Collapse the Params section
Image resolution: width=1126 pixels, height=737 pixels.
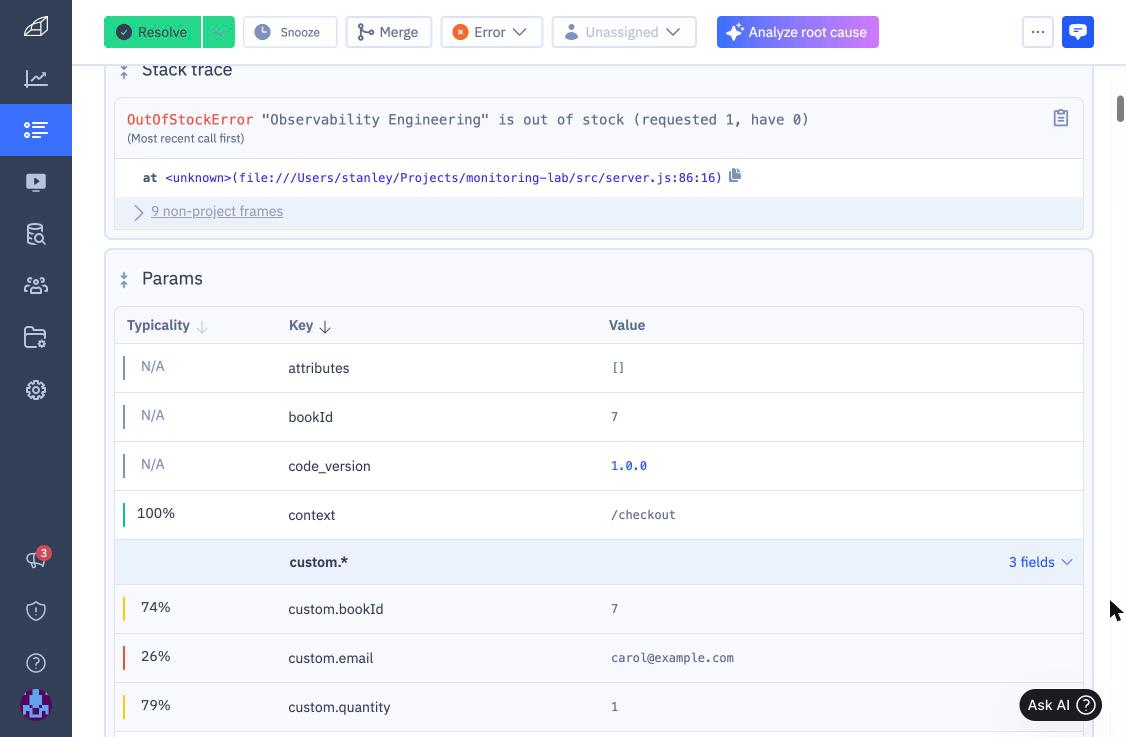[x=124, y=279]
